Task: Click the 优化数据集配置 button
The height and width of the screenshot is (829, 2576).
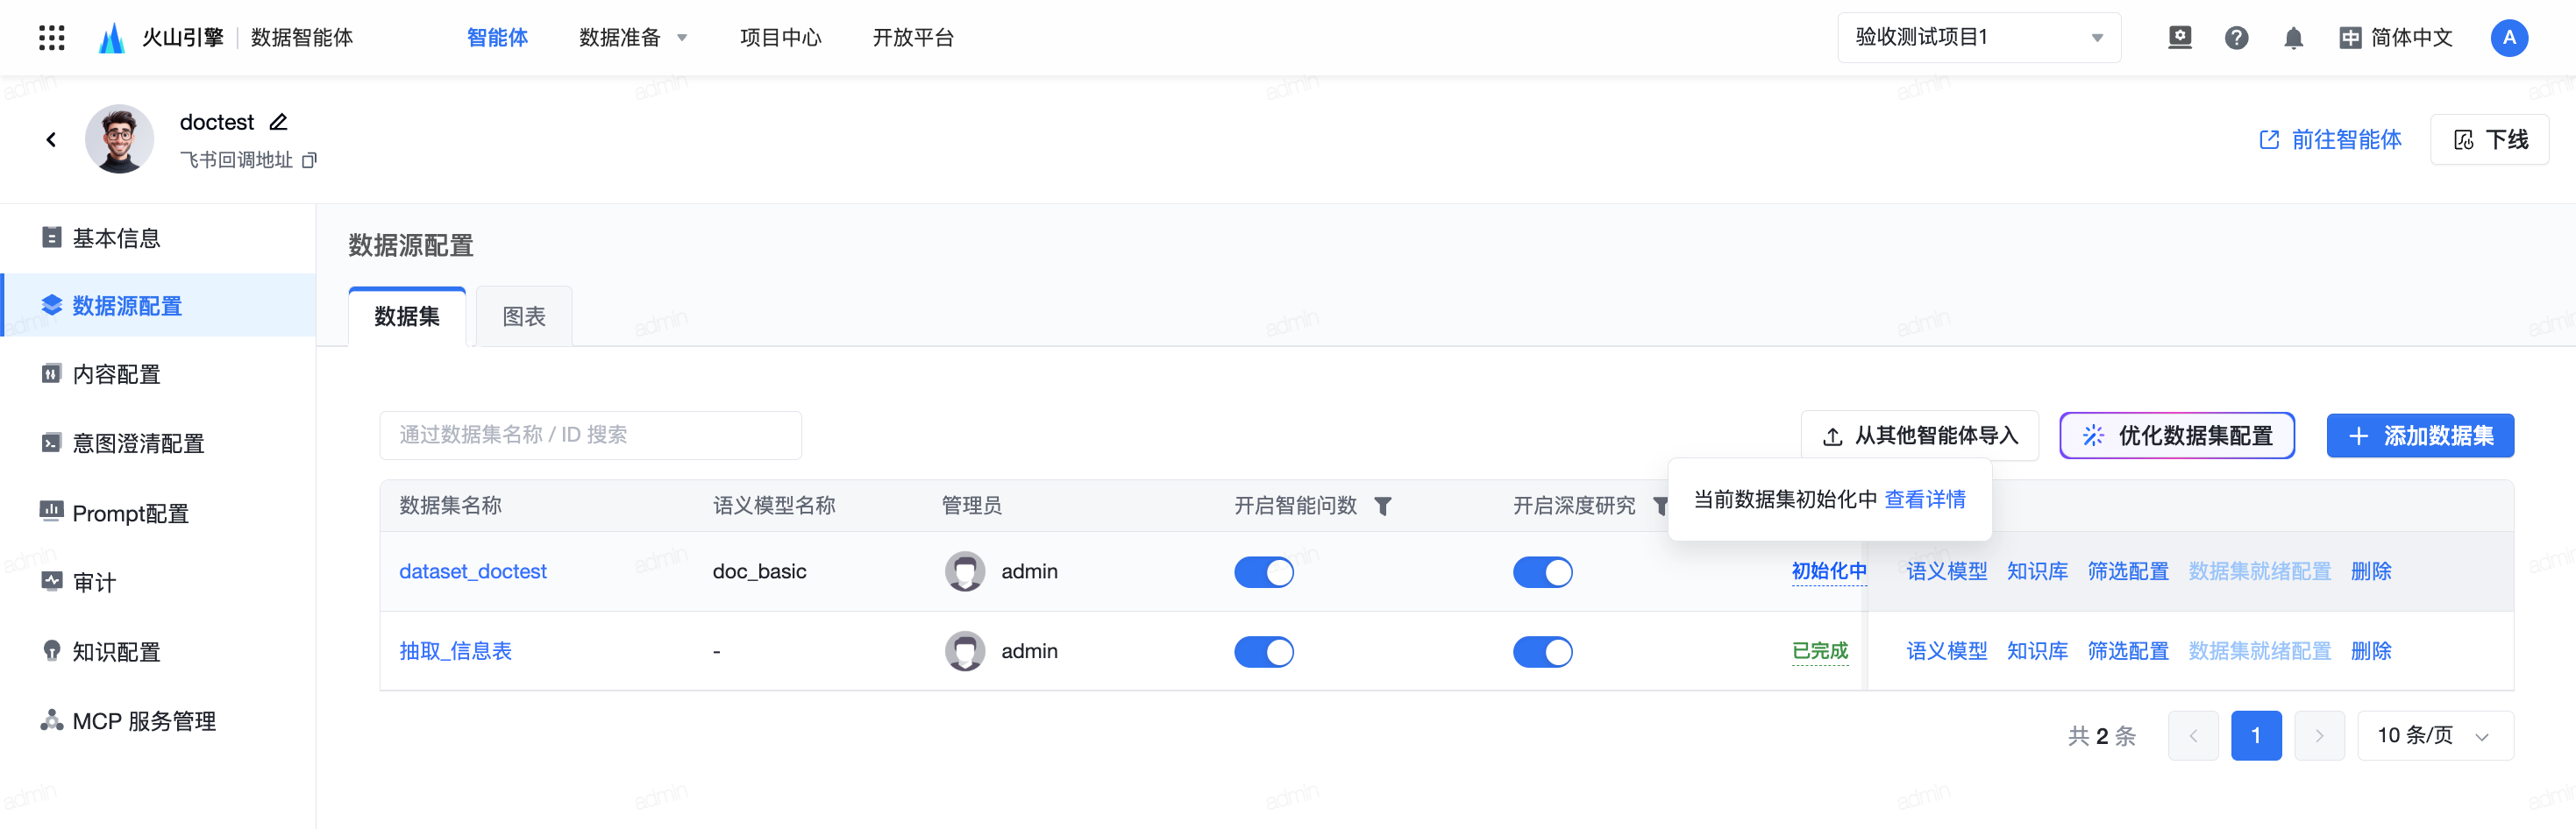Action: click(2176, 436)
